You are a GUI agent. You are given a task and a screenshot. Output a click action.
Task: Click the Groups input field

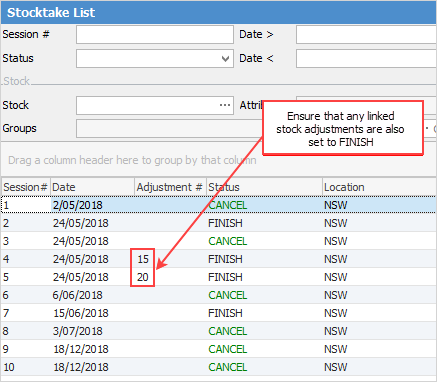(169, 129)
